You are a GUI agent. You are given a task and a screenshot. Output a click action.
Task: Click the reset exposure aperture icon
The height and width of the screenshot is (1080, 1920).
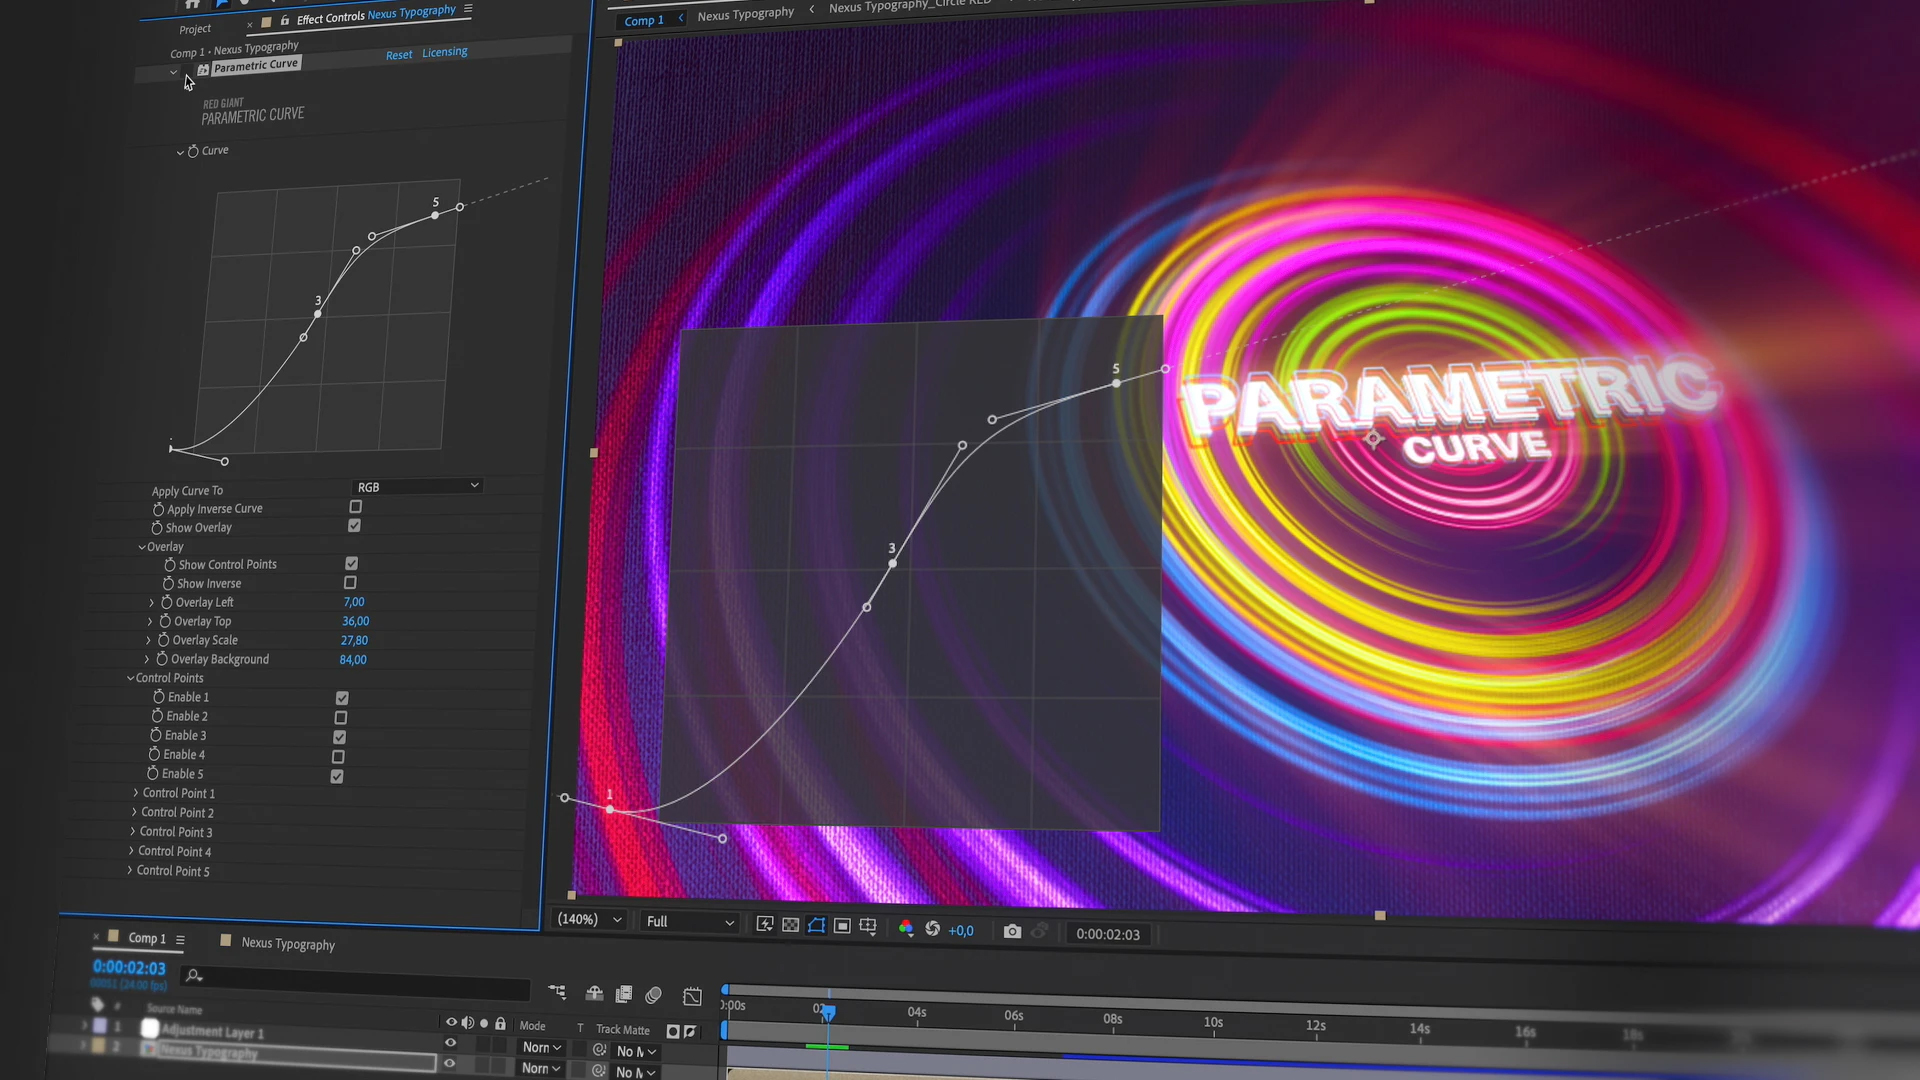click(x=933, y=929)
